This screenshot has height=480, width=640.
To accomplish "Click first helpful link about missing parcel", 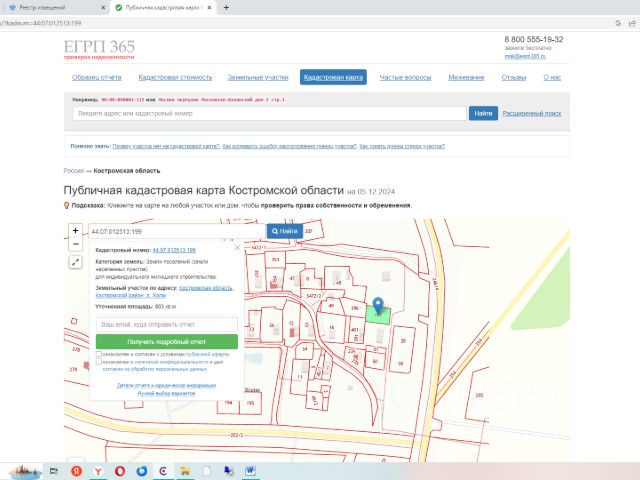I will [166, 146].
